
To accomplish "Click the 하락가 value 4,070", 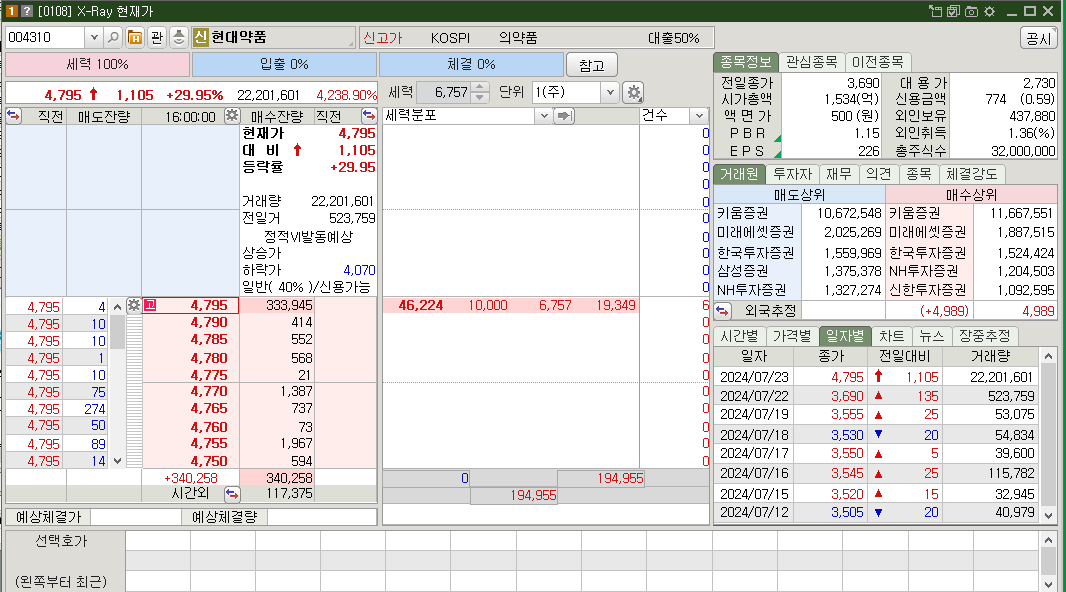I will pyautogui.click(x=359, y=270).
